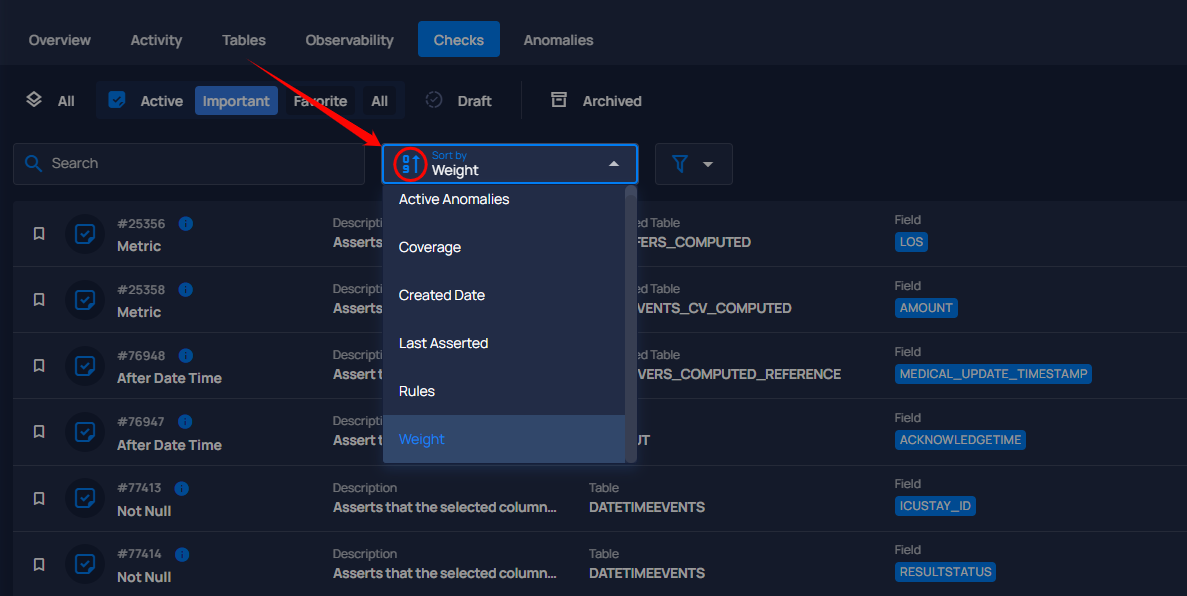
Task: Click check status icon for #77414
Action: [85, 564]
